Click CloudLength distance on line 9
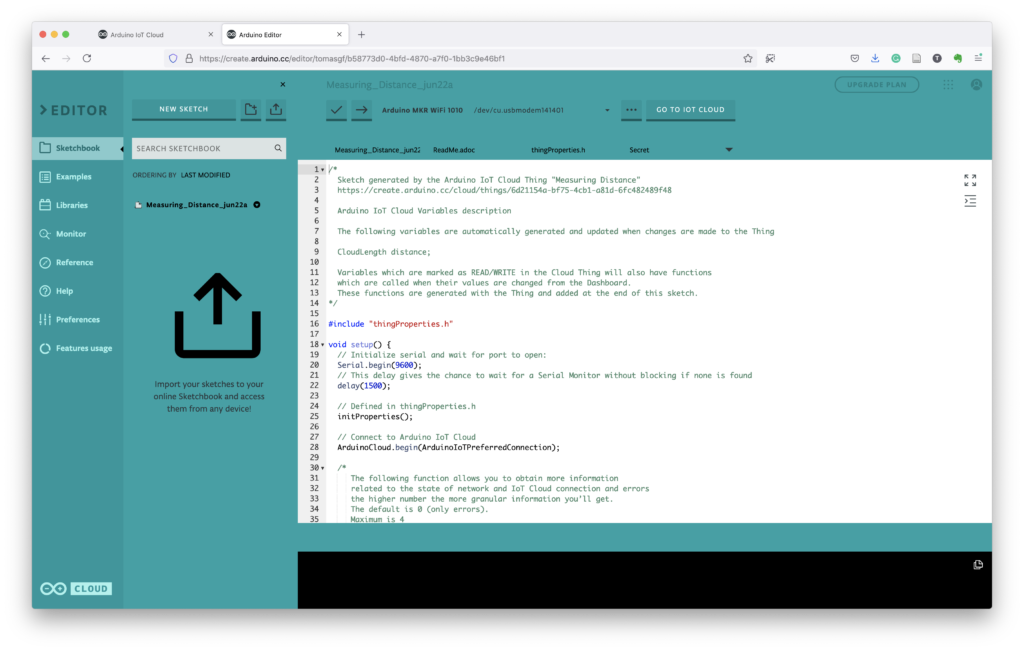 tap(384, 252)
